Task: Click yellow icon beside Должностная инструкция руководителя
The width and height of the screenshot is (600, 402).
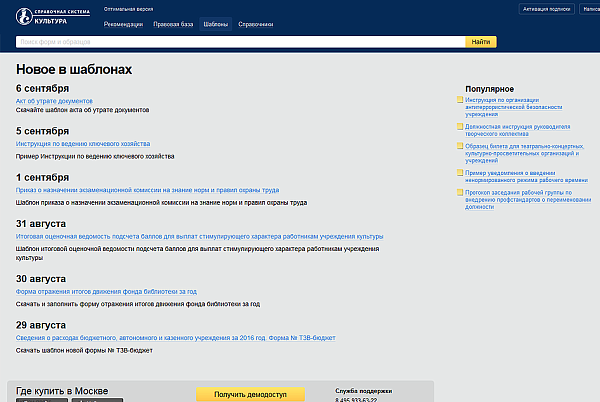Action: tap(460, 127)
